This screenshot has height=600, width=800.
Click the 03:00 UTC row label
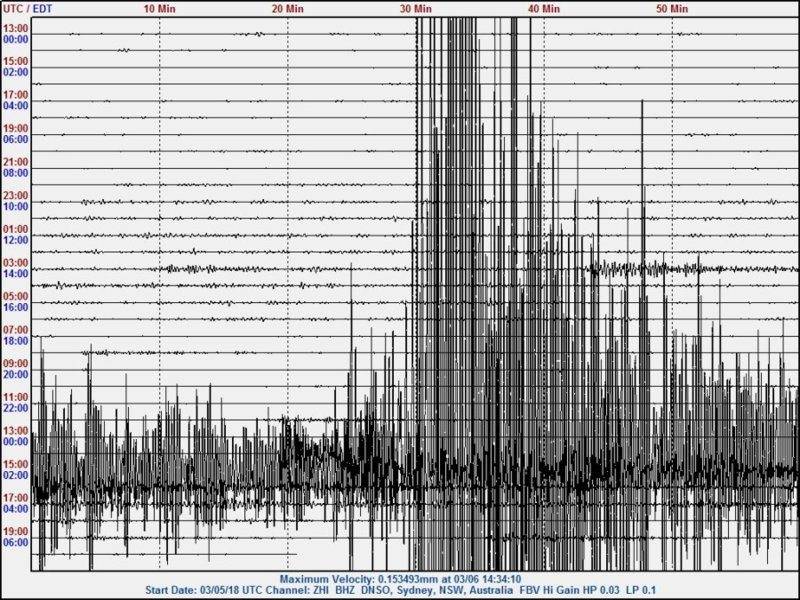click(x=16, y=263)
